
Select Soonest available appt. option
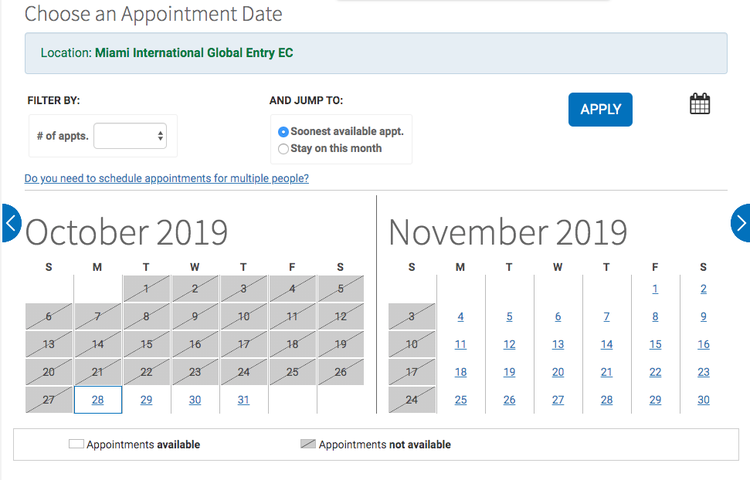tap(284, 132)
